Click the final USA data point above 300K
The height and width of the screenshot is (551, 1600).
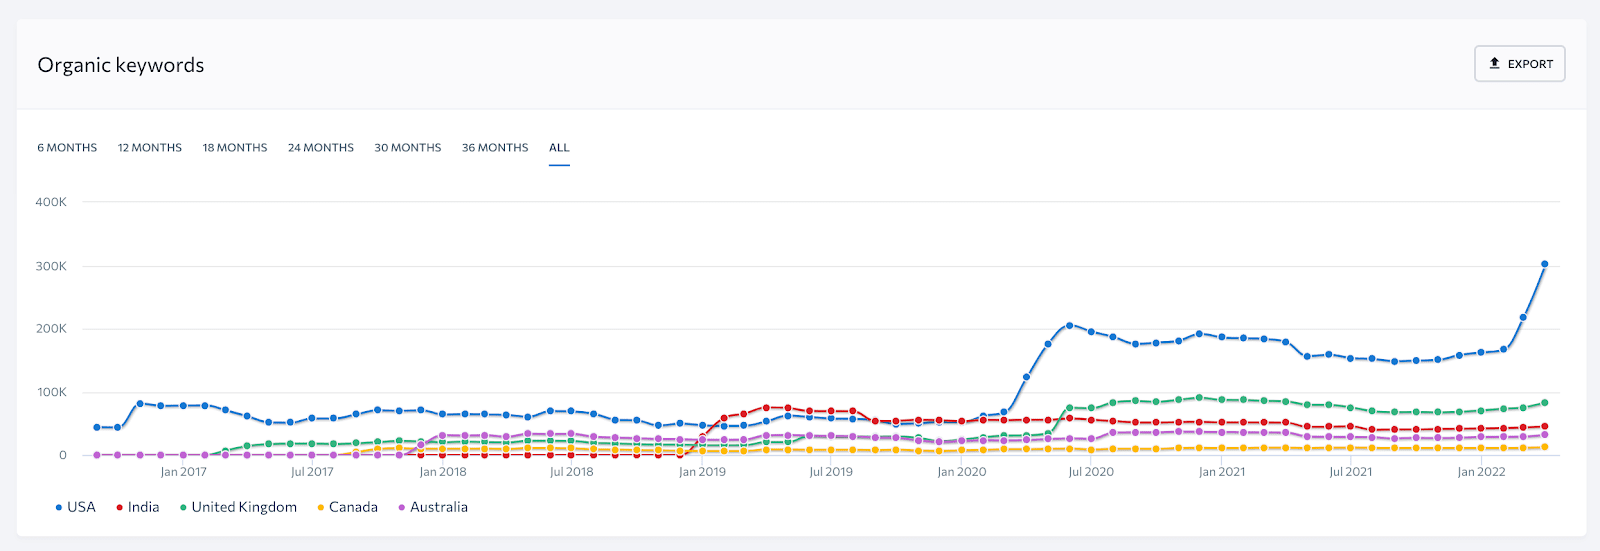coord(1545,264)
